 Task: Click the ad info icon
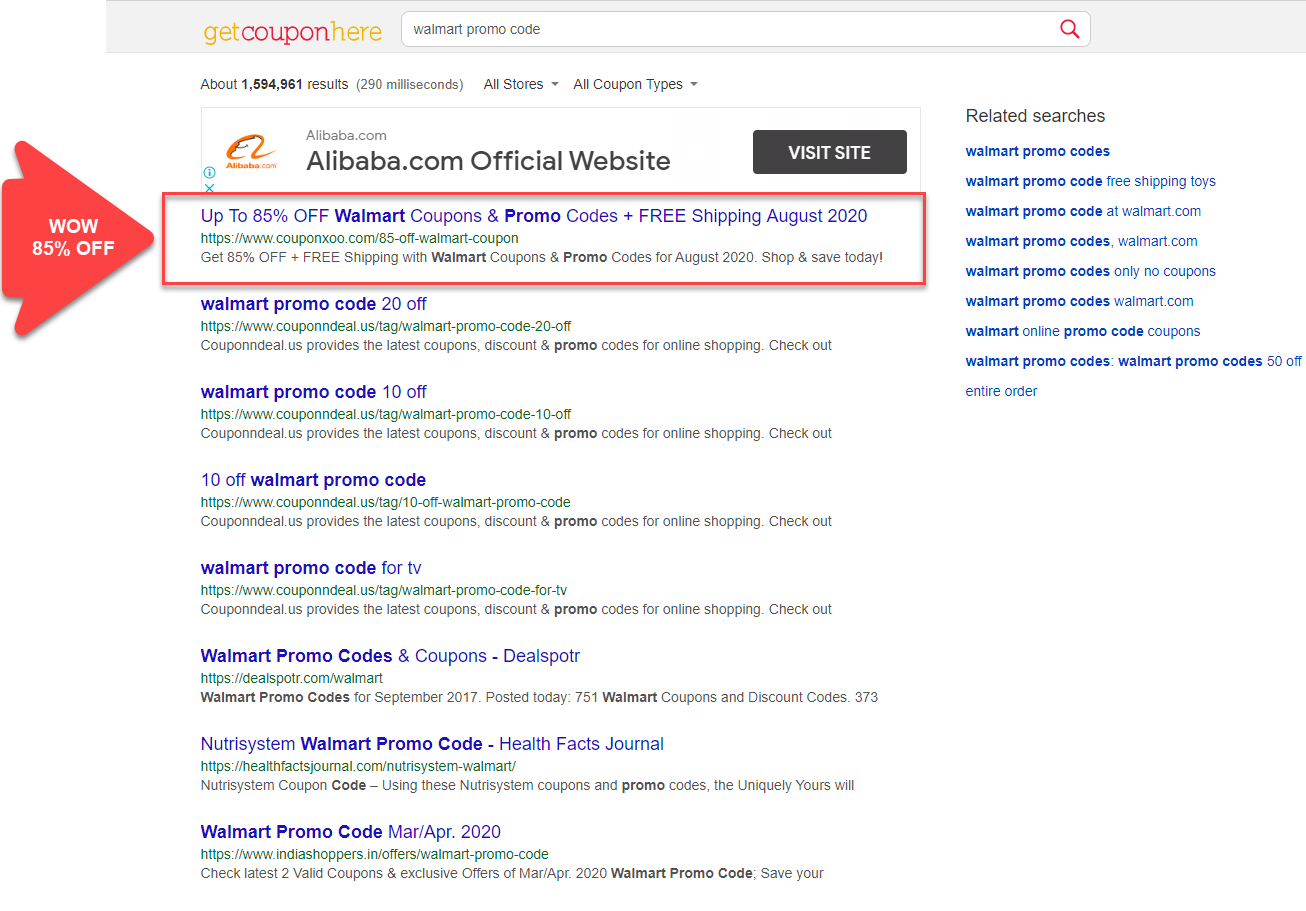pos(209,172)
